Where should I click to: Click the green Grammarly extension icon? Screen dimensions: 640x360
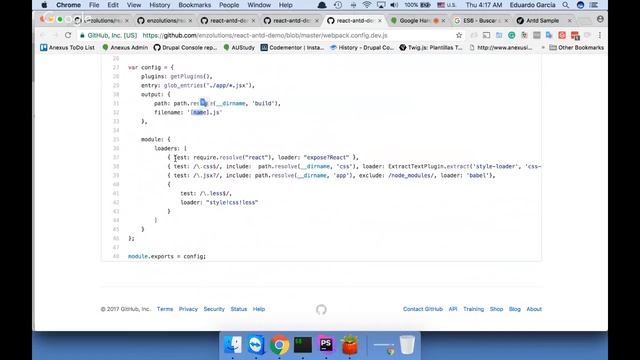(511, 36)
